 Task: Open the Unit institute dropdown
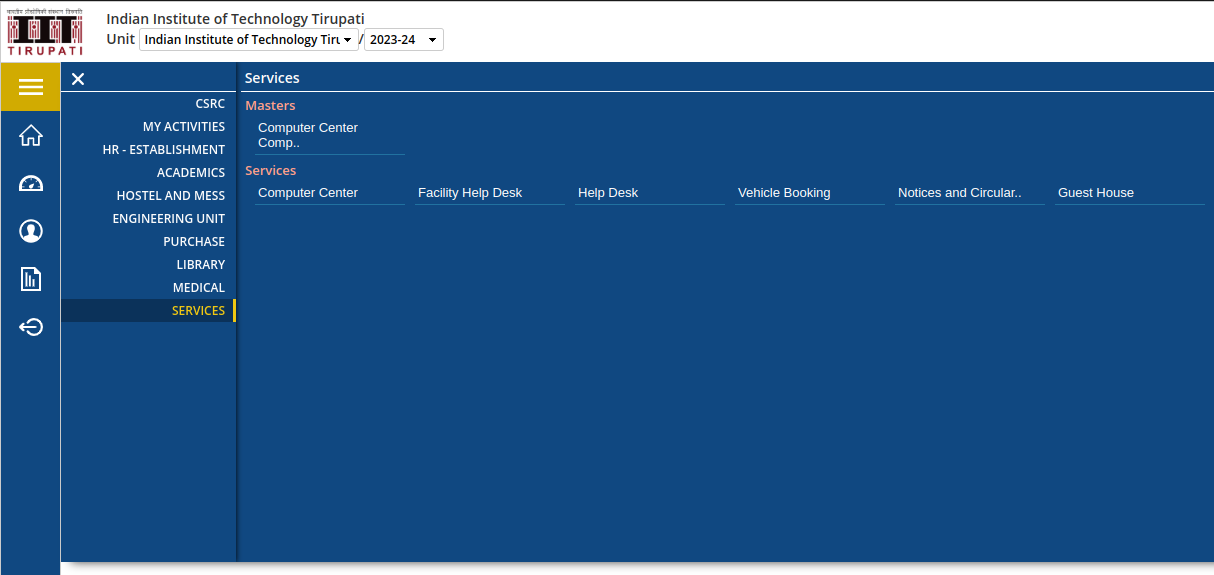coord(248,40)
